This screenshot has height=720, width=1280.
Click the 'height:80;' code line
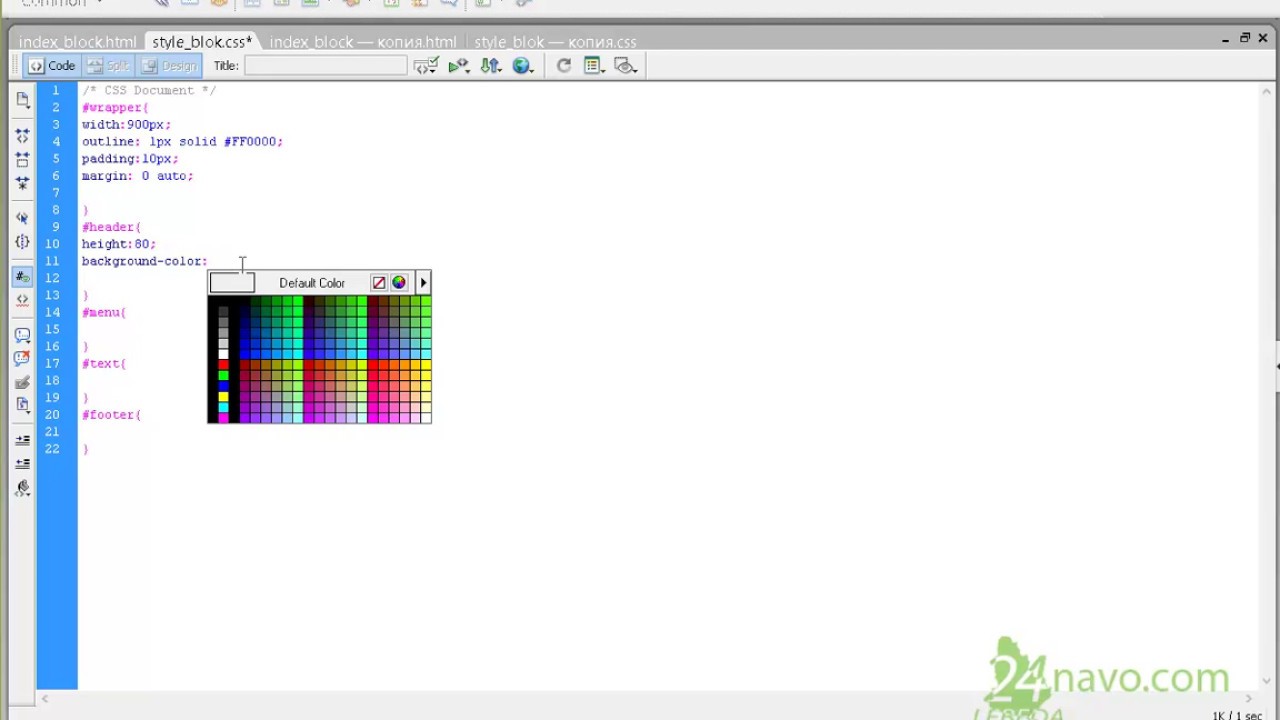[119, 243]
